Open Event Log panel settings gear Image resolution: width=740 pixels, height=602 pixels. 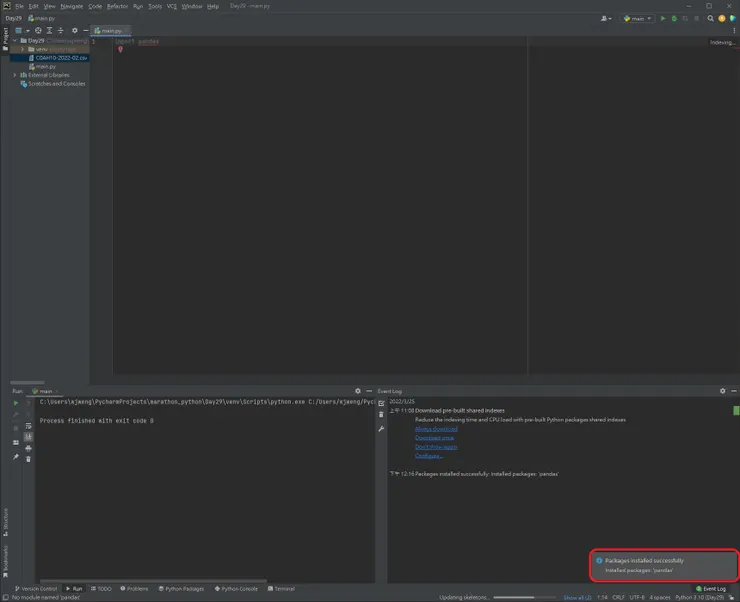coord(722,391)
